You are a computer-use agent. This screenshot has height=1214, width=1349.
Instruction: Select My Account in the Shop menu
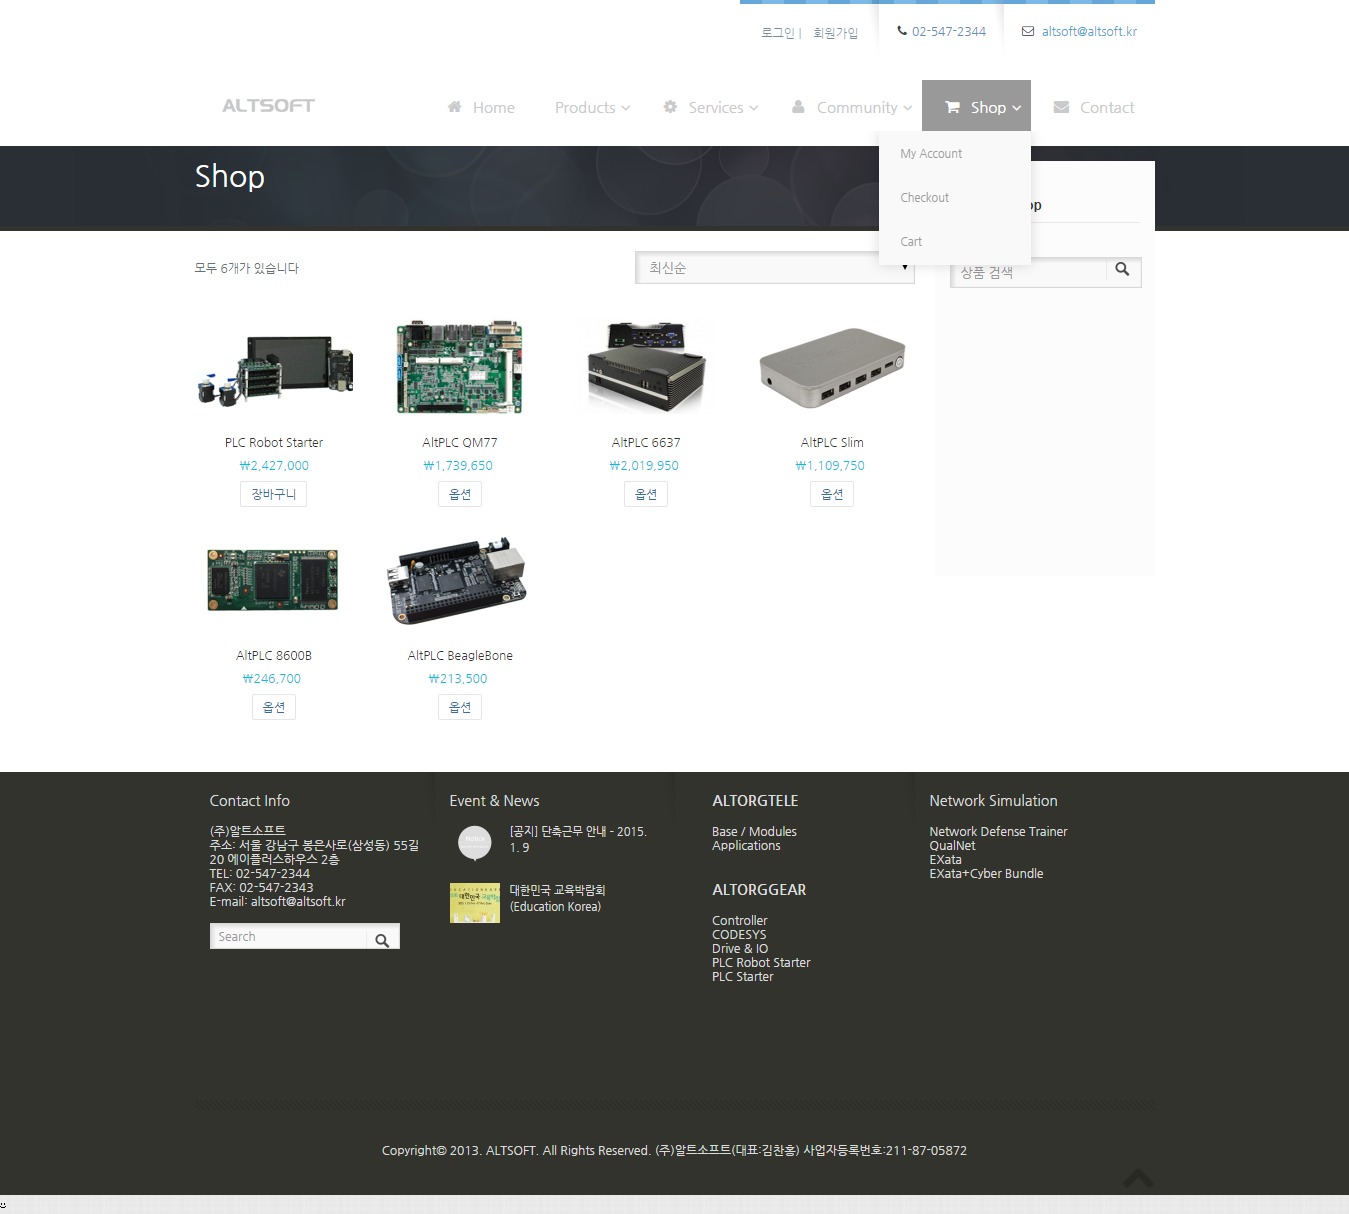[931, 153]
